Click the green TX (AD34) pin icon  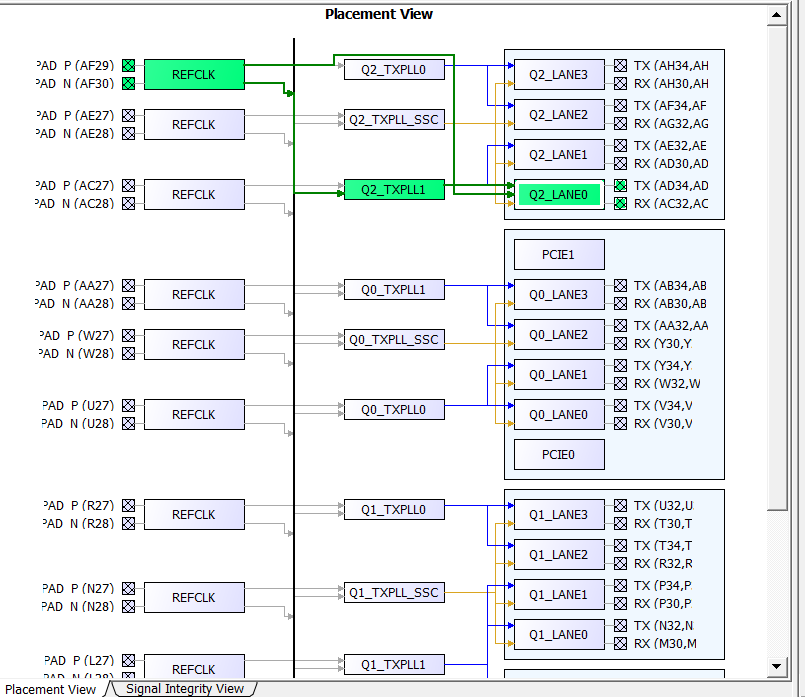[x=621, y=186]
